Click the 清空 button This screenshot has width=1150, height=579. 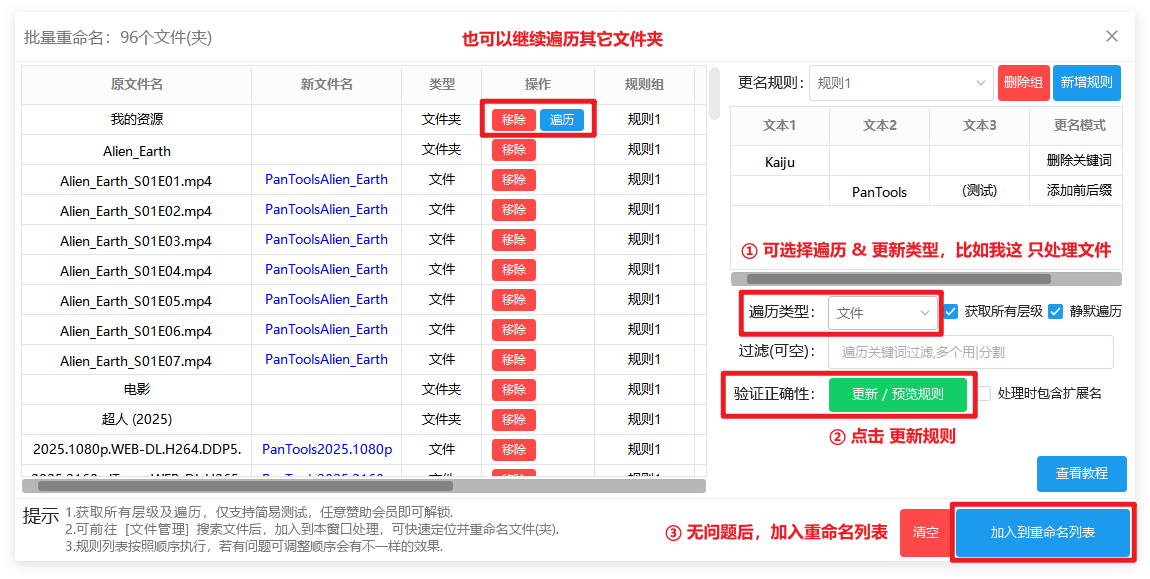(x=925, y=533)
